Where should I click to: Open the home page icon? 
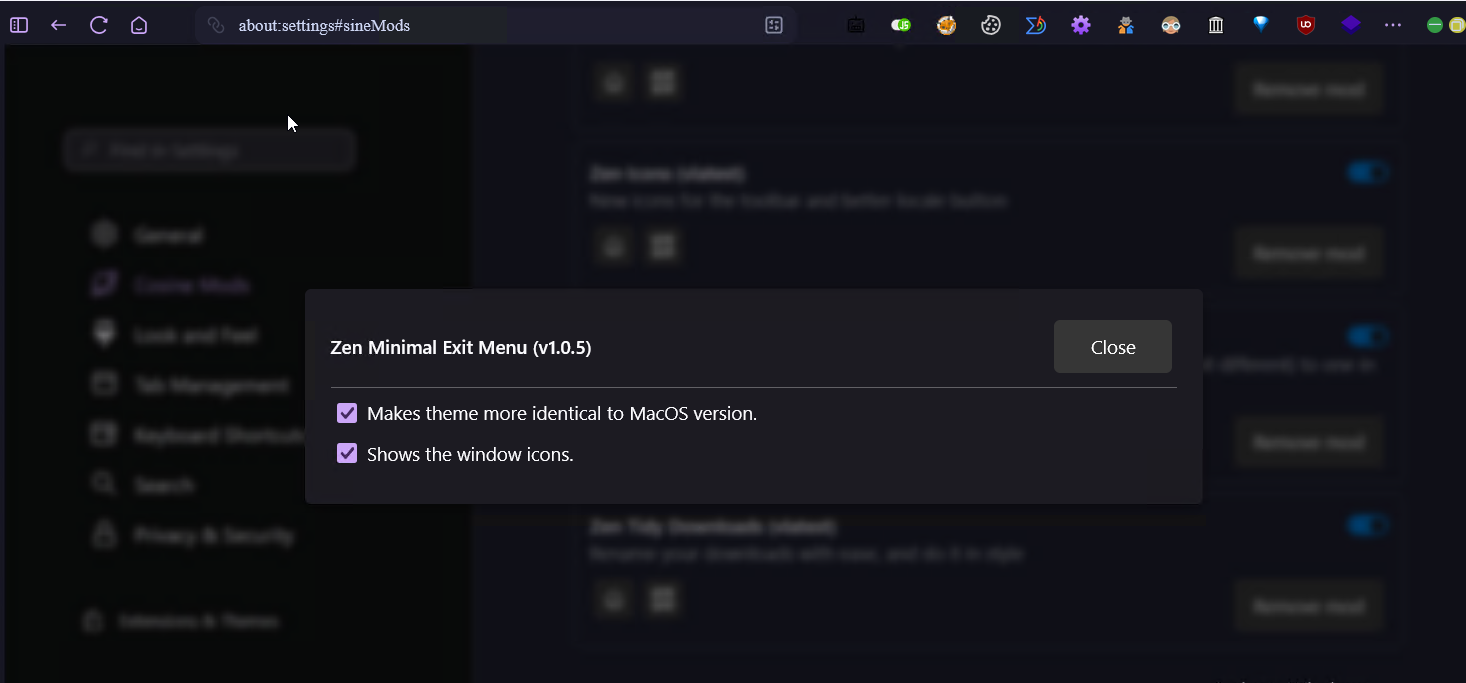(x=139, y=26)
